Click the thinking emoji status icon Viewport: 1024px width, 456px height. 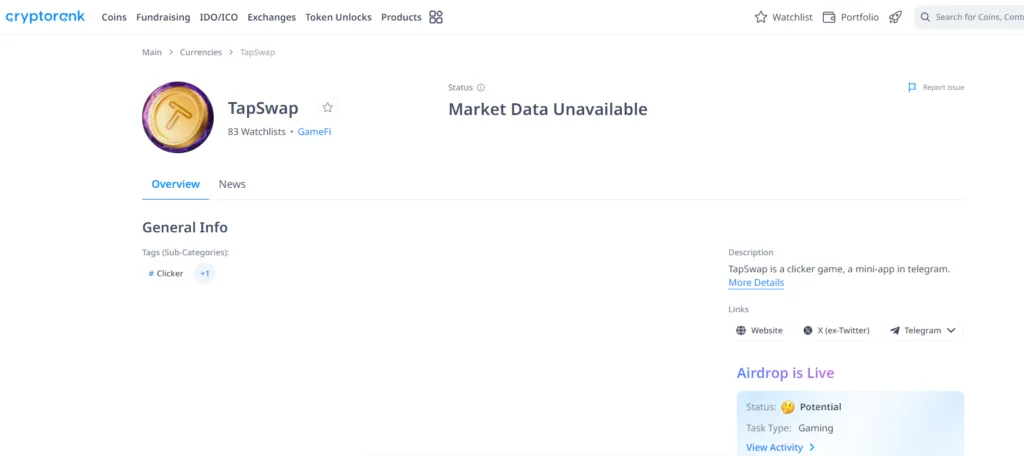coord(788,407)
